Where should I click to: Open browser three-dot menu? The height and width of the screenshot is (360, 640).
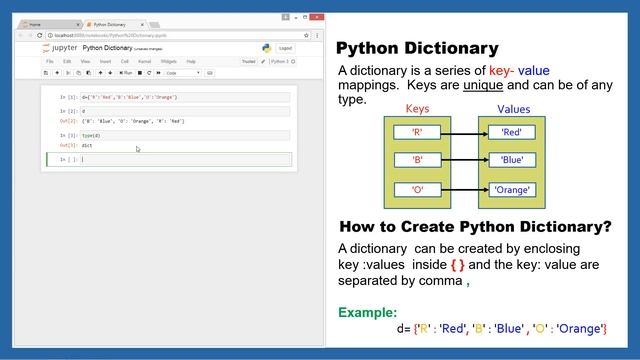coord(317,36)
